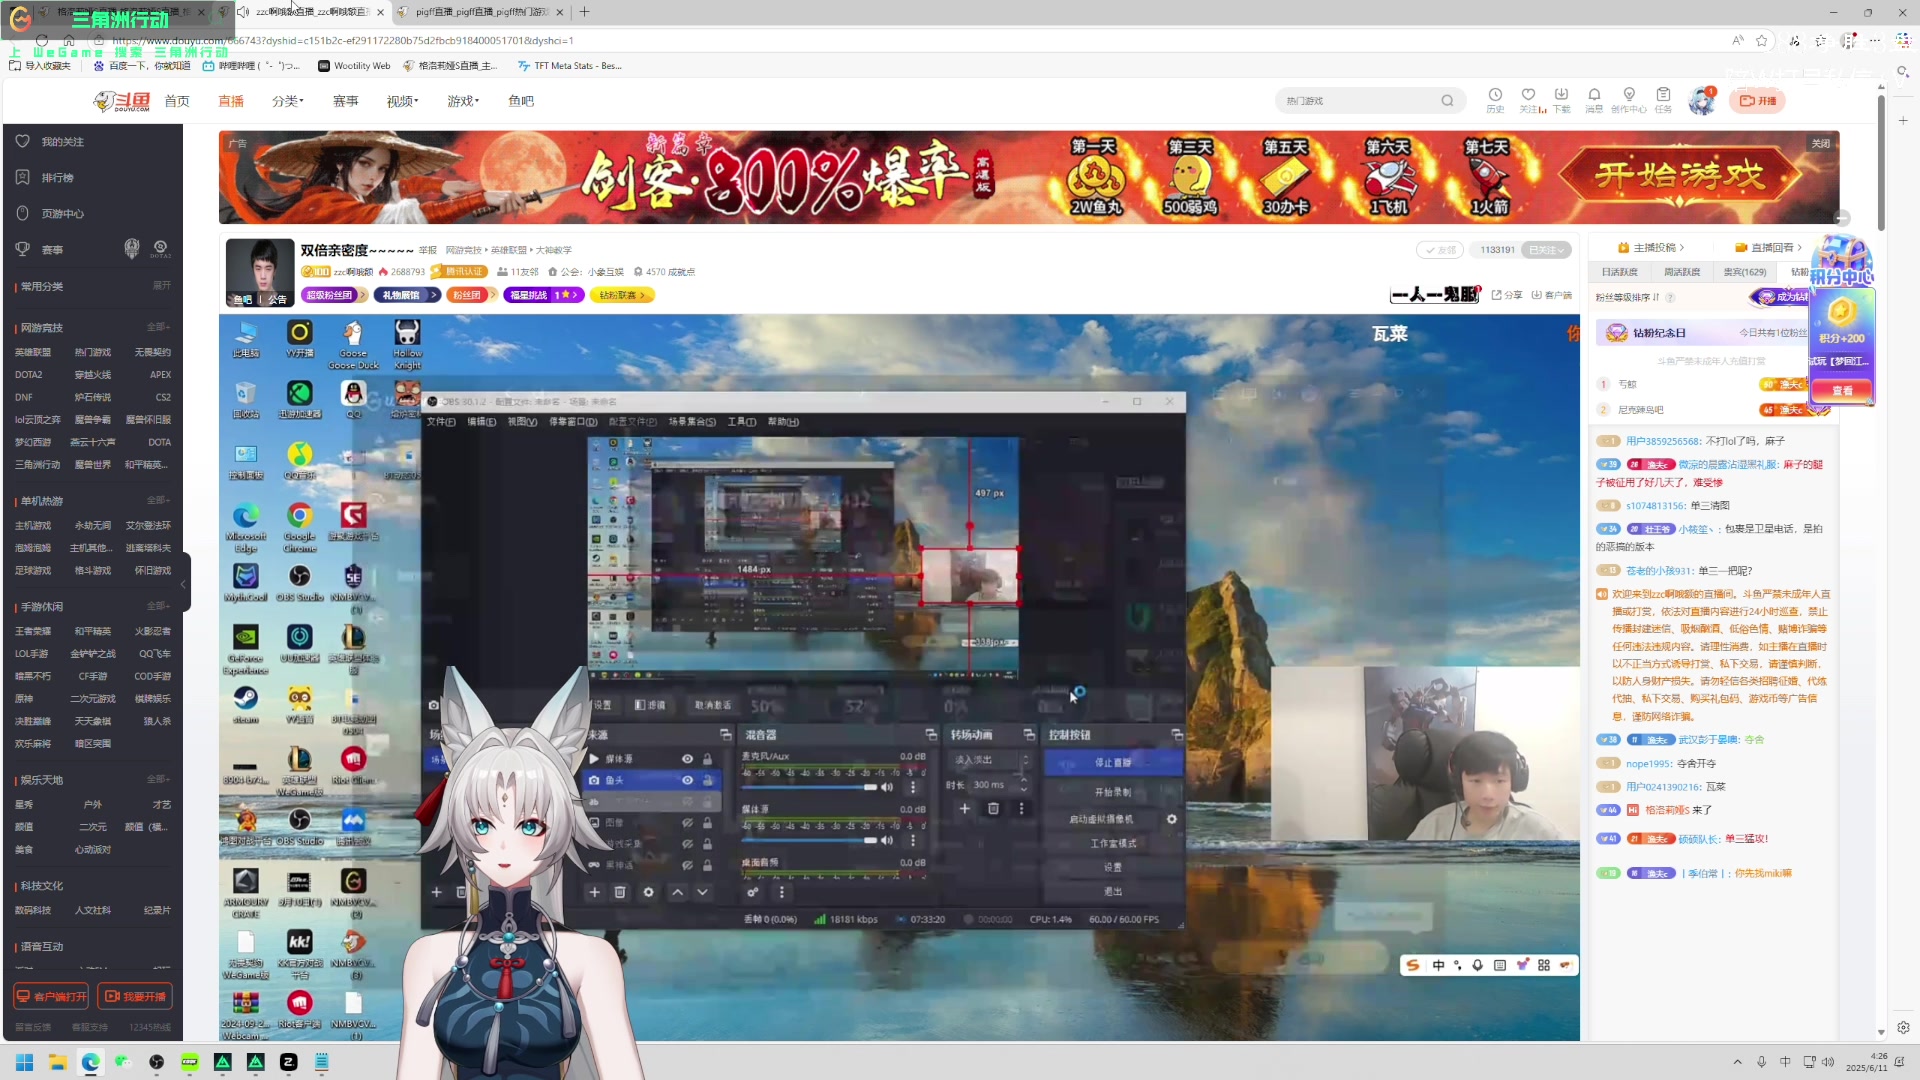Open the 关注 heart icon in header
Screen dimensions: 1920x1080
coord(1529,100)
